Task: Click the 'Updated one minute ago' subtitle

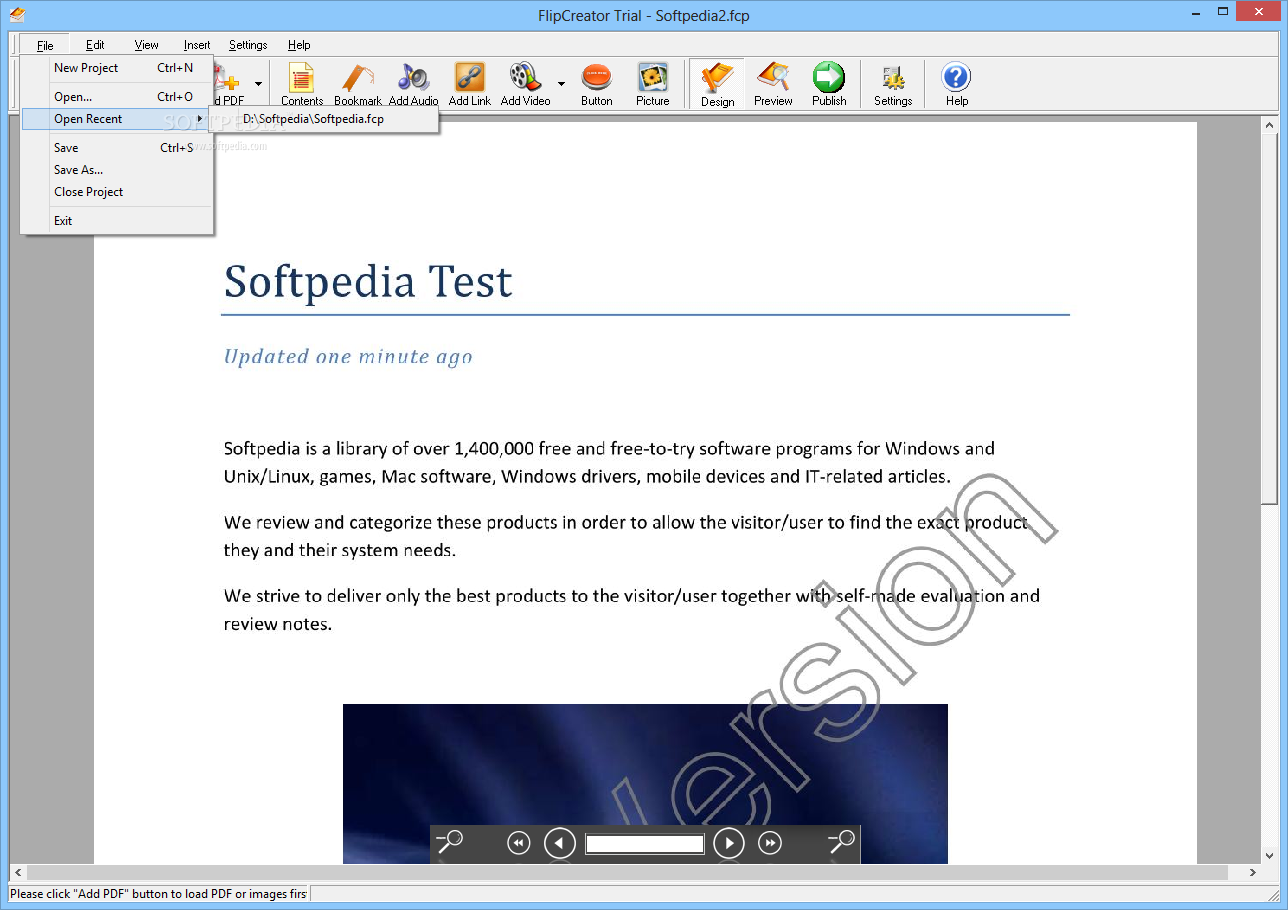Action: pyautogui.click(x=348, y=357)
